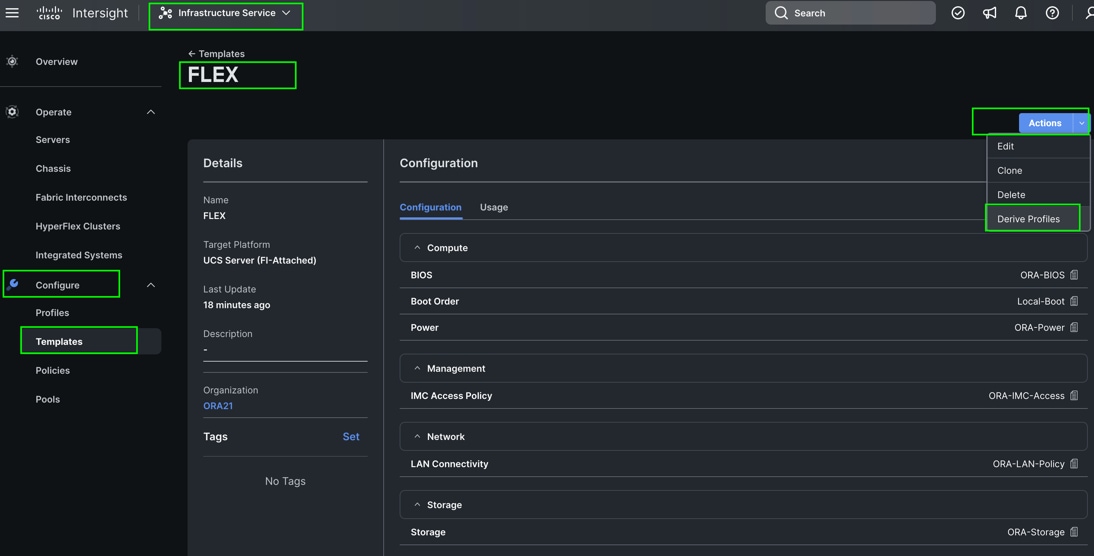Open the help question mark icon
Image resolution: width=1094 pixels, height=556 pixels.
click(1052, 13)
